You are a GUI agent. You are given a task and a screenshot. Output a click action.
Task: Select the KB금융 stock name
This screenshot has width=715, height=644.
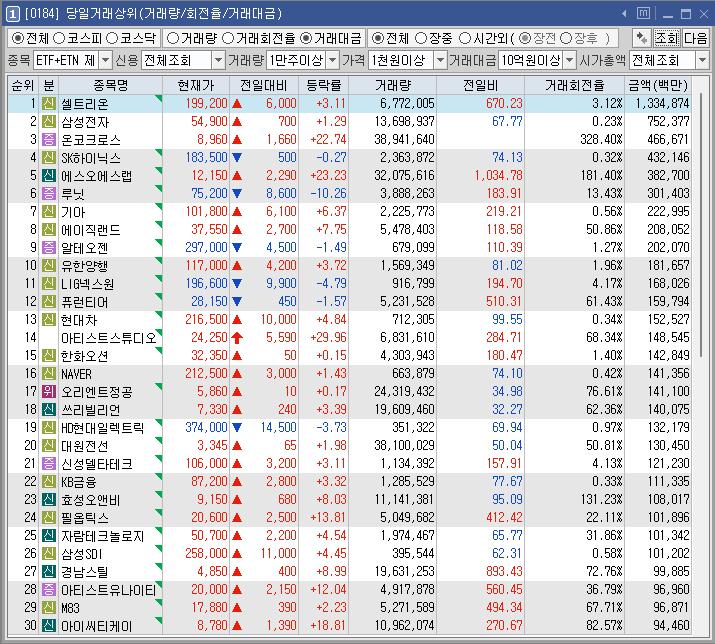[79, 482]
